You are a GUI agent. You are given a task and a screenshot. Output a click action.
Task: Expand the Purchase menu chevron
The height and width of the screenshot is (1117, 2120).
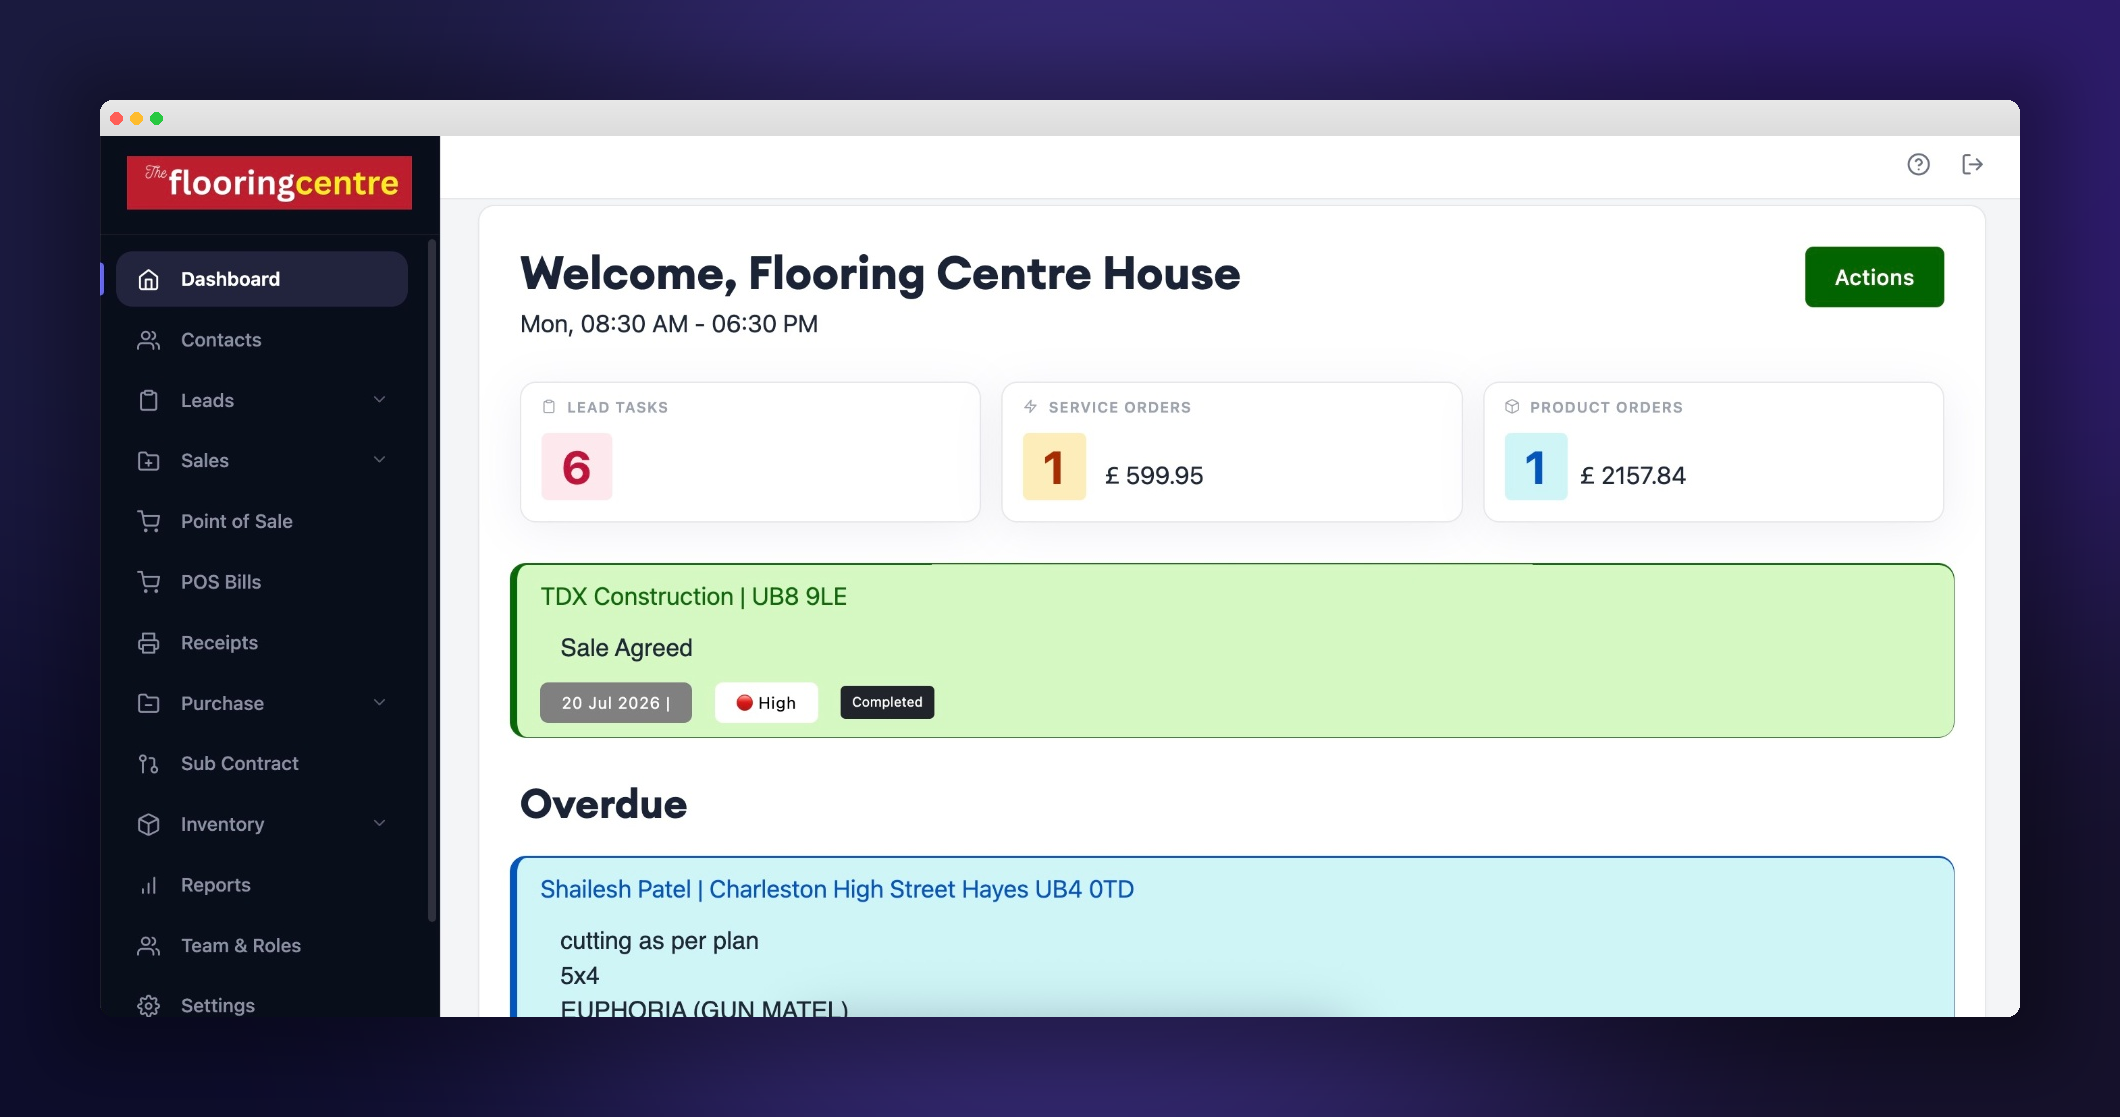click(379, 703)
